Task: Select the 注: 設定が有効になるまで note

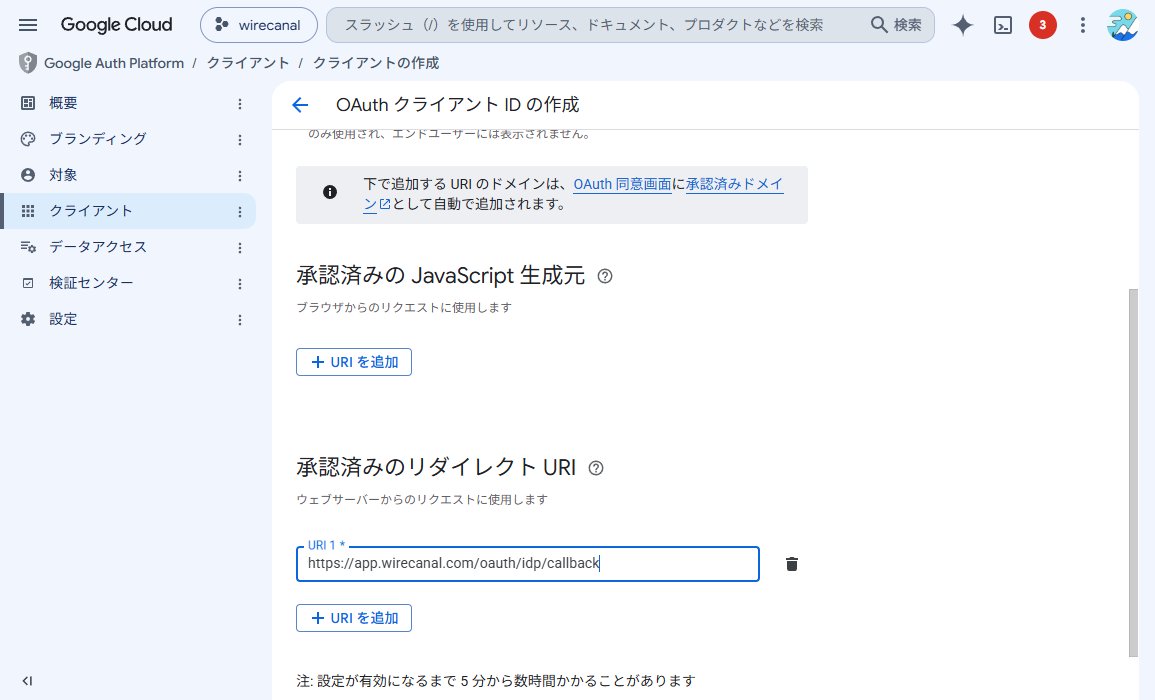Action: [x=496, y=680]
